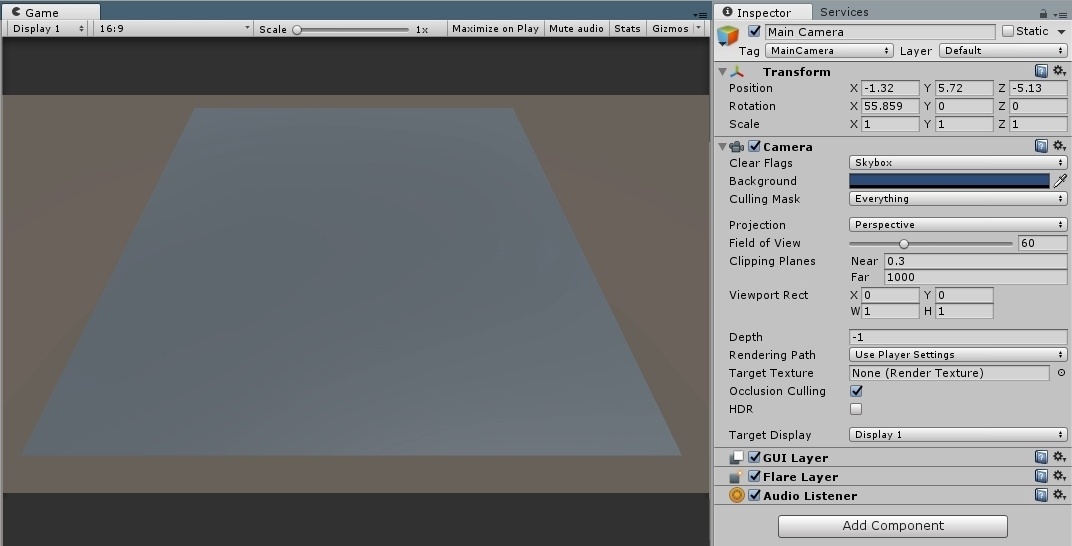
Task: Toggle Maximize on Play
Action: (495, 29)
